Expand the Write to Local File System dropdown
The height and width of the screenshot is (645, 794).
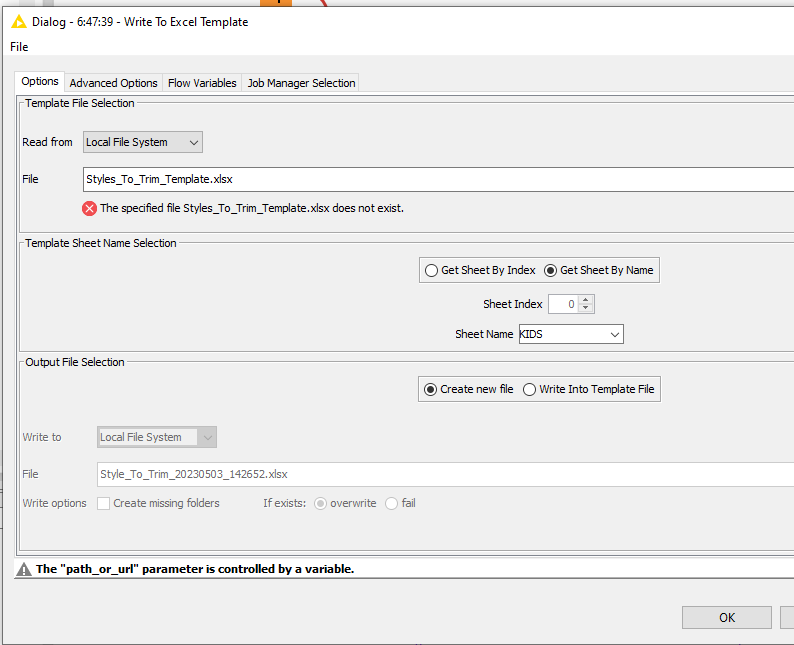tap(156, 437)
